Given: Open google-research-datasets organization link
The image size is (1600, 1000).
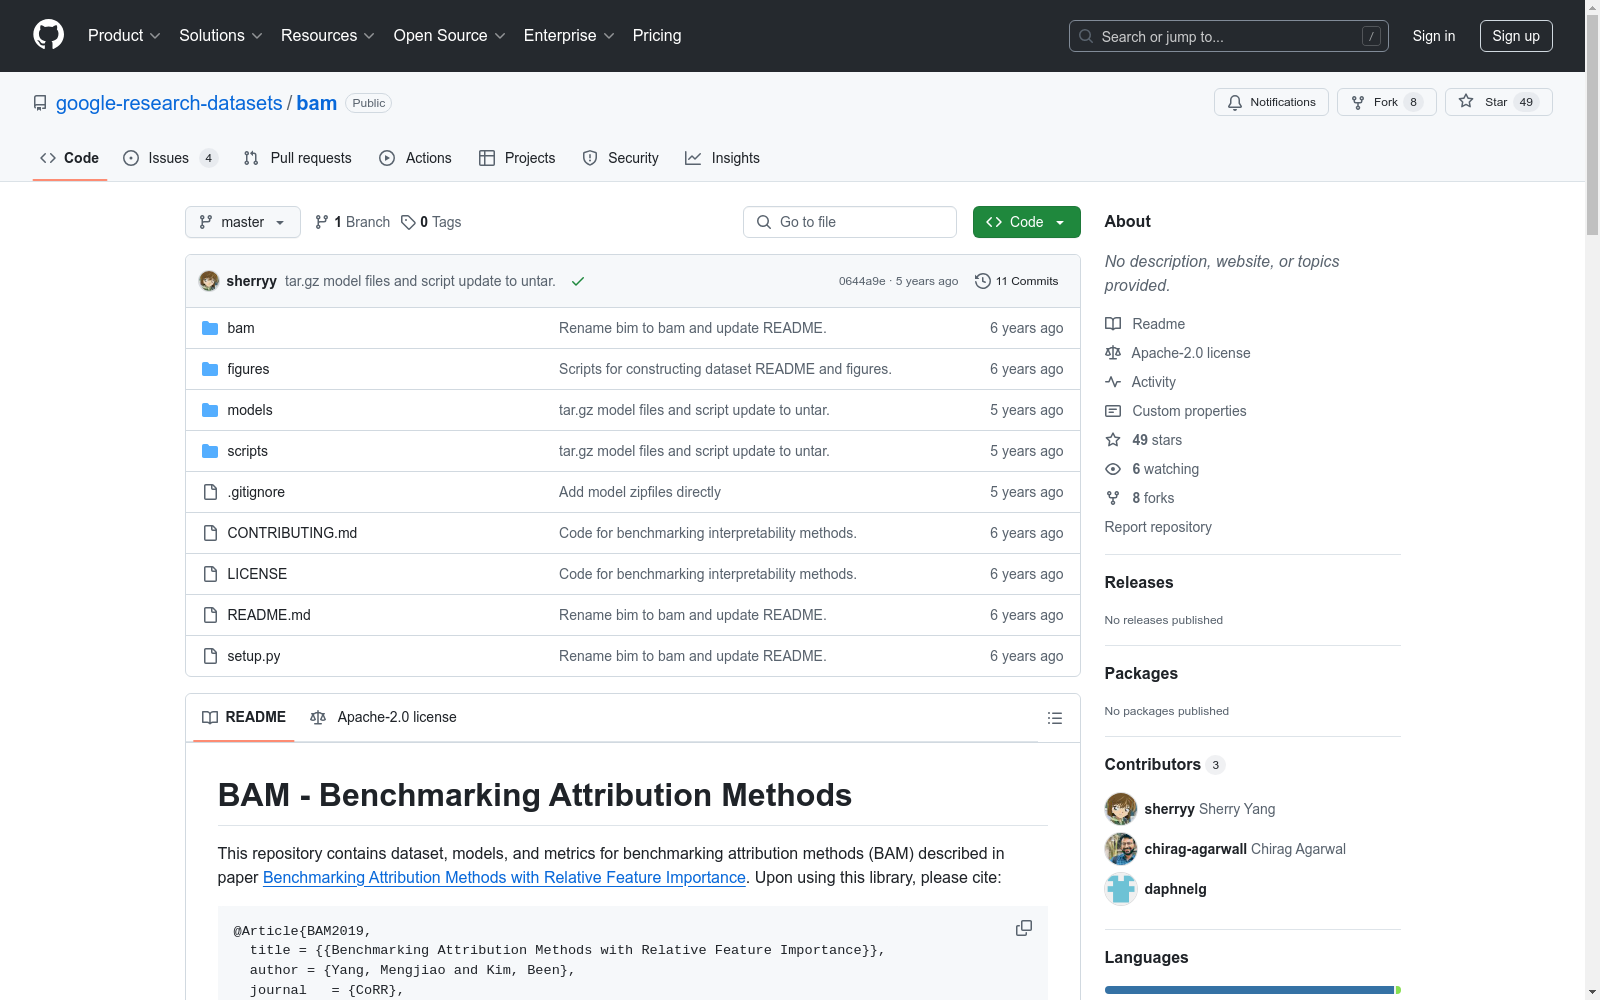Looking at the screenshot, I should (x=169, y=103).
